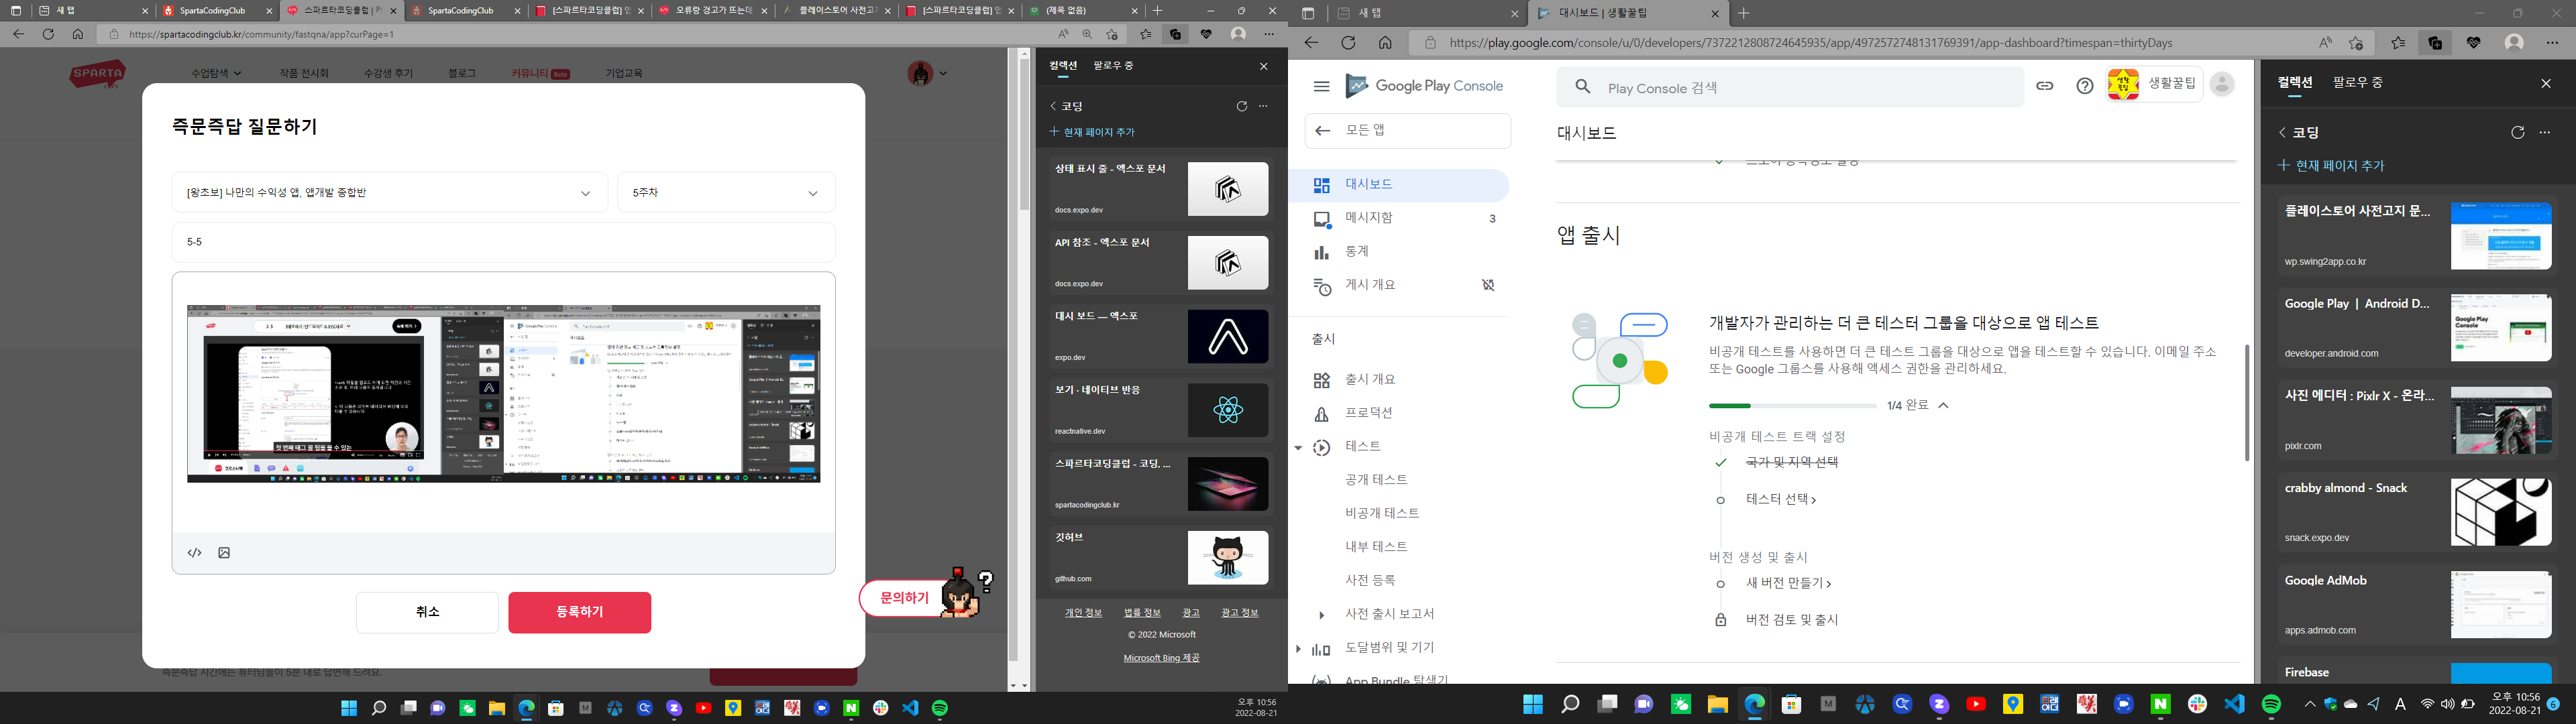Click the 5-5 title input field
Viewport: 2576px width, 724px height.
coord(503,242)
